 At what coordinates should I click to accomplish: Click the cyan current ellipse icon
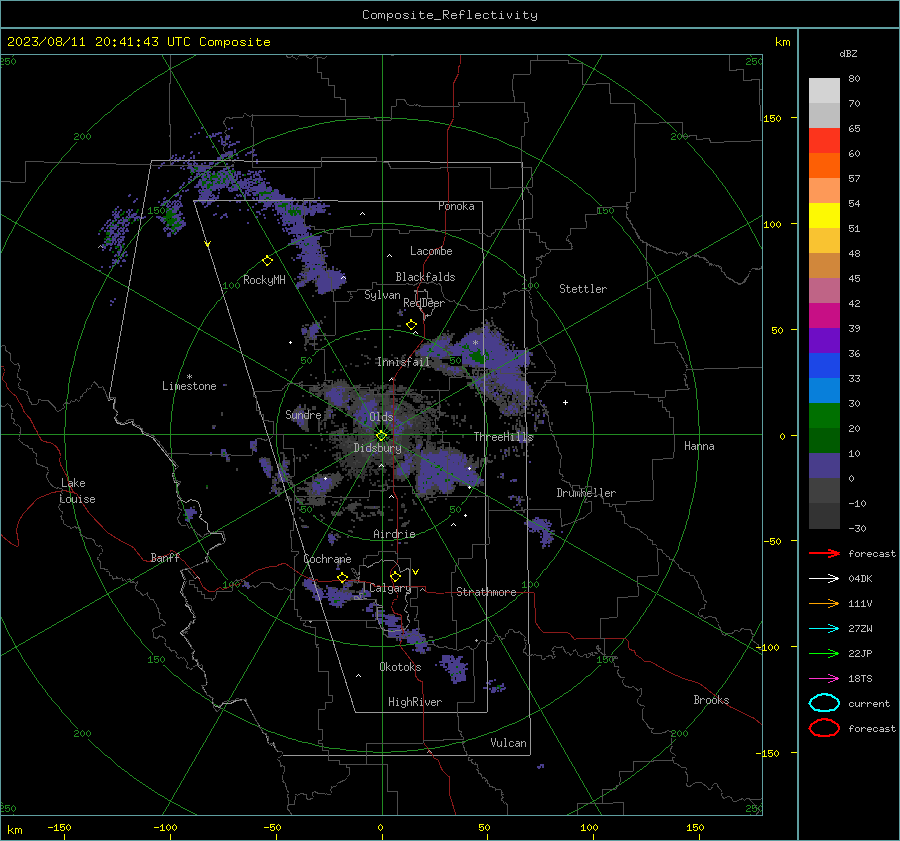tap(824, 703)
